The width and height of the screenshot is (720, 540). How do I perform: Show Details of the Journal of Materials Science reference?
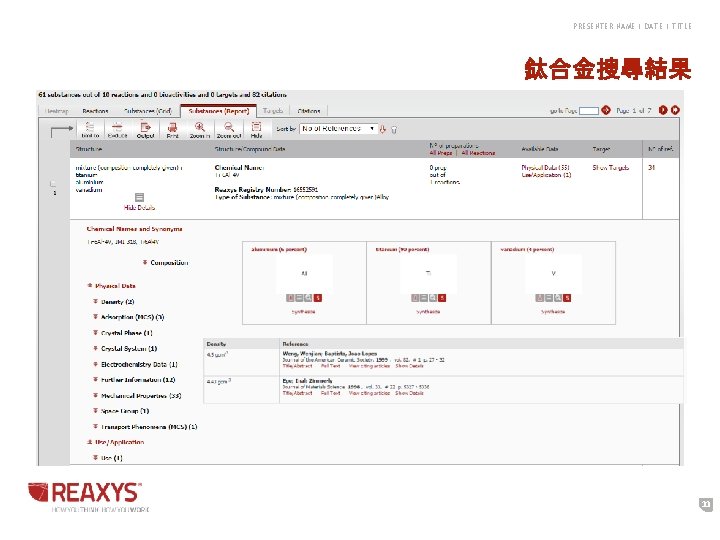[x=409, y=393]
